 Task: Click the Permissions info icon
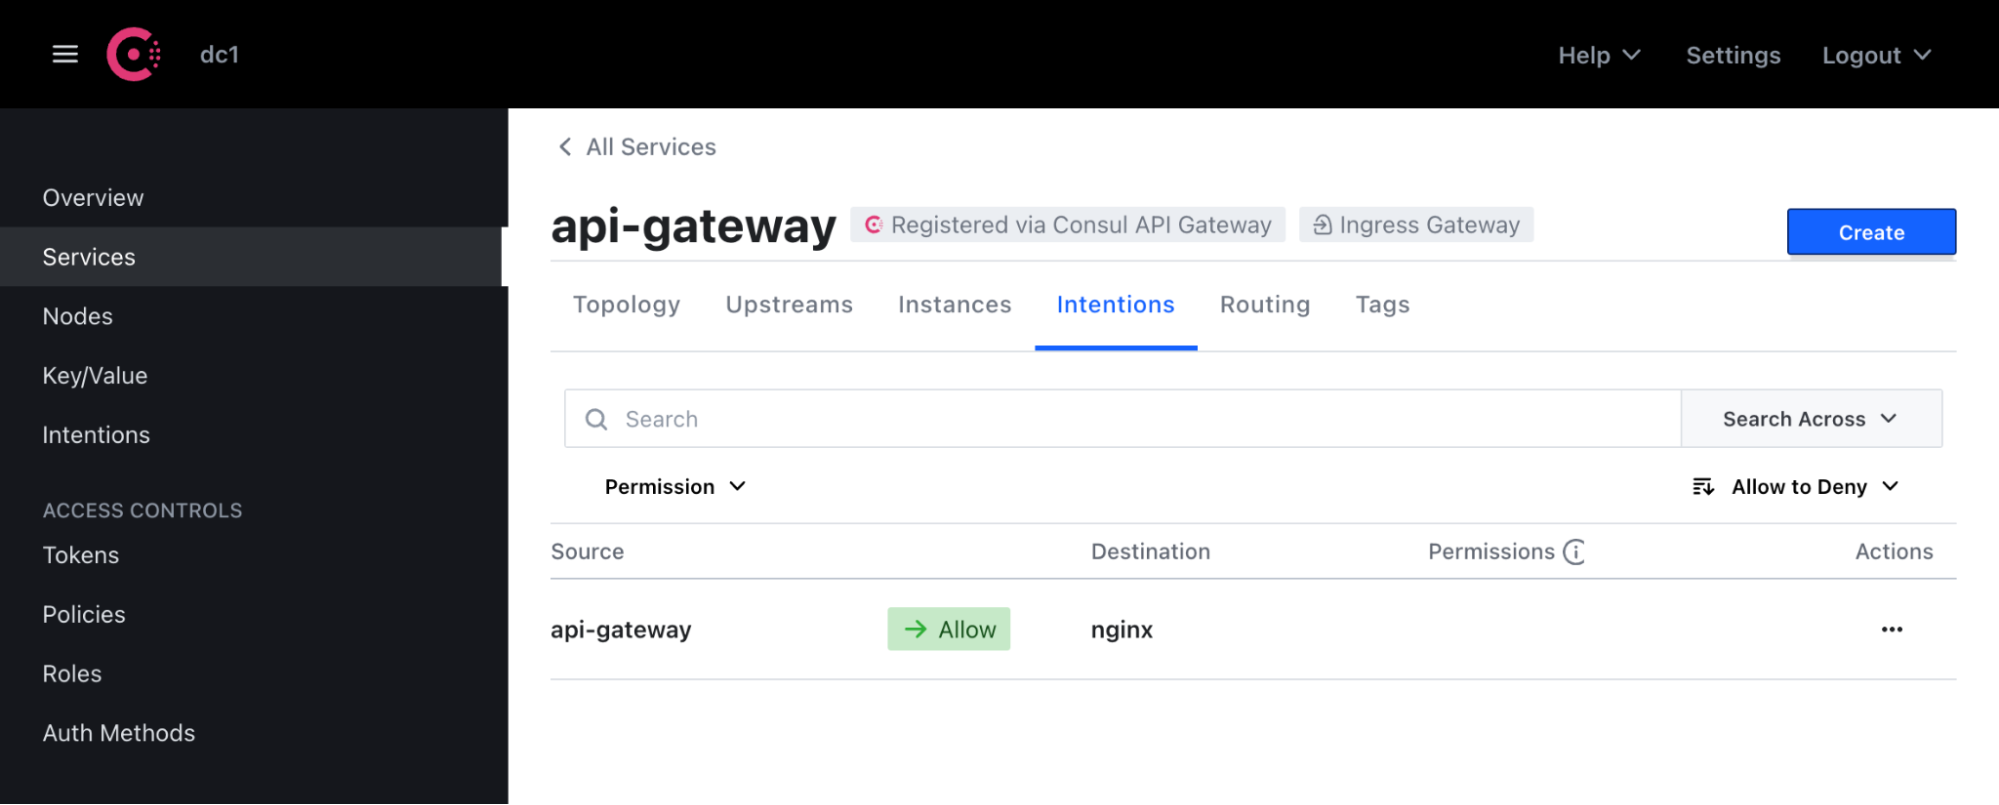point(1575,551)
